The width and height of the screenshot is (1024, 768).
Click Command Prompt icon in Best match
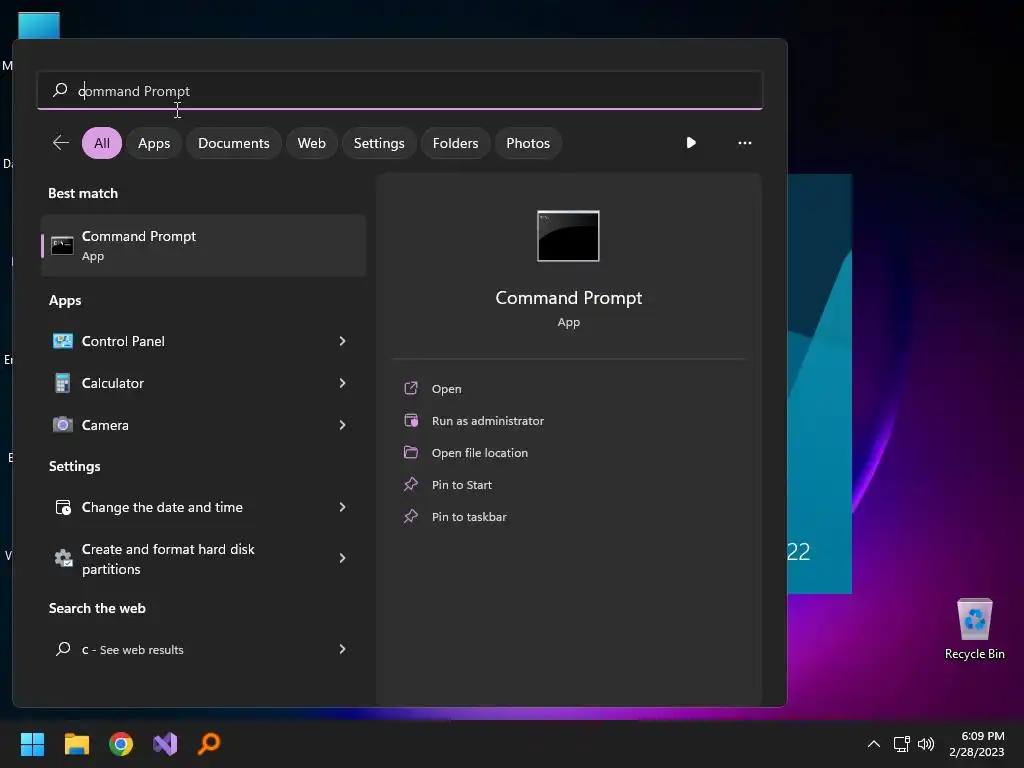[x=62, y=246]
